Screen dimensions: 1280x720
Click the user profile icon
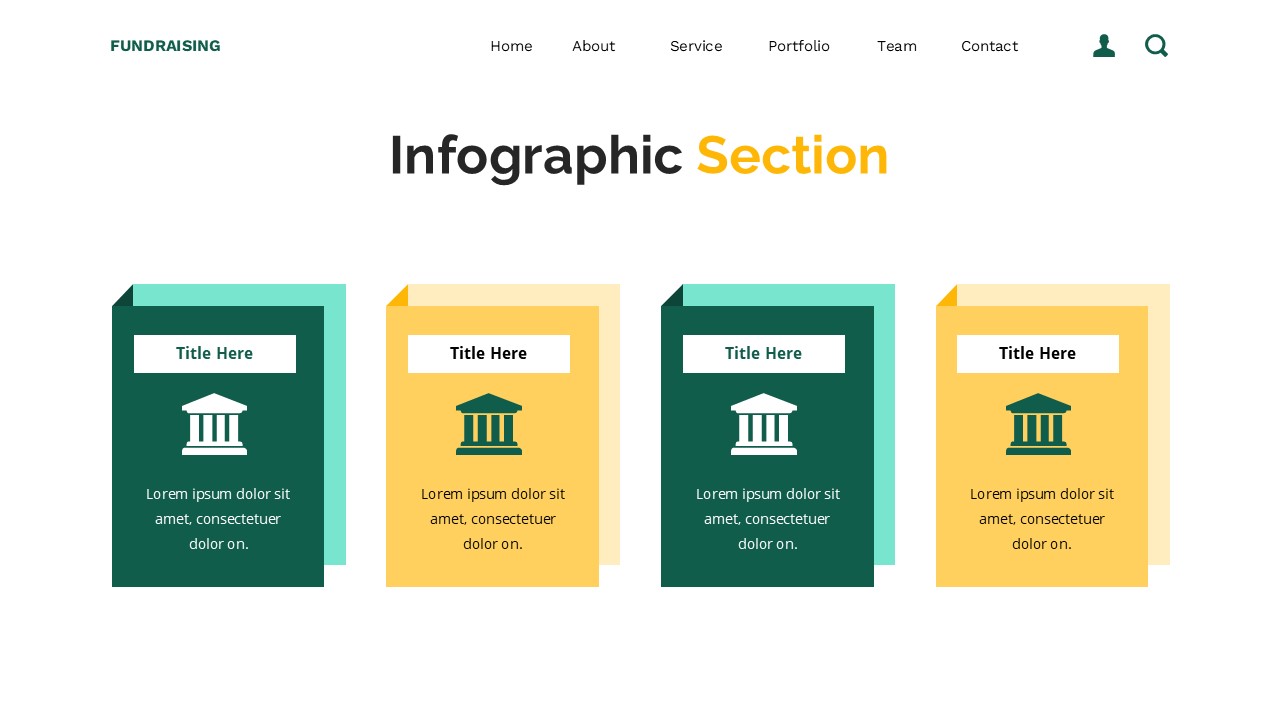[x=1104, y=45]
